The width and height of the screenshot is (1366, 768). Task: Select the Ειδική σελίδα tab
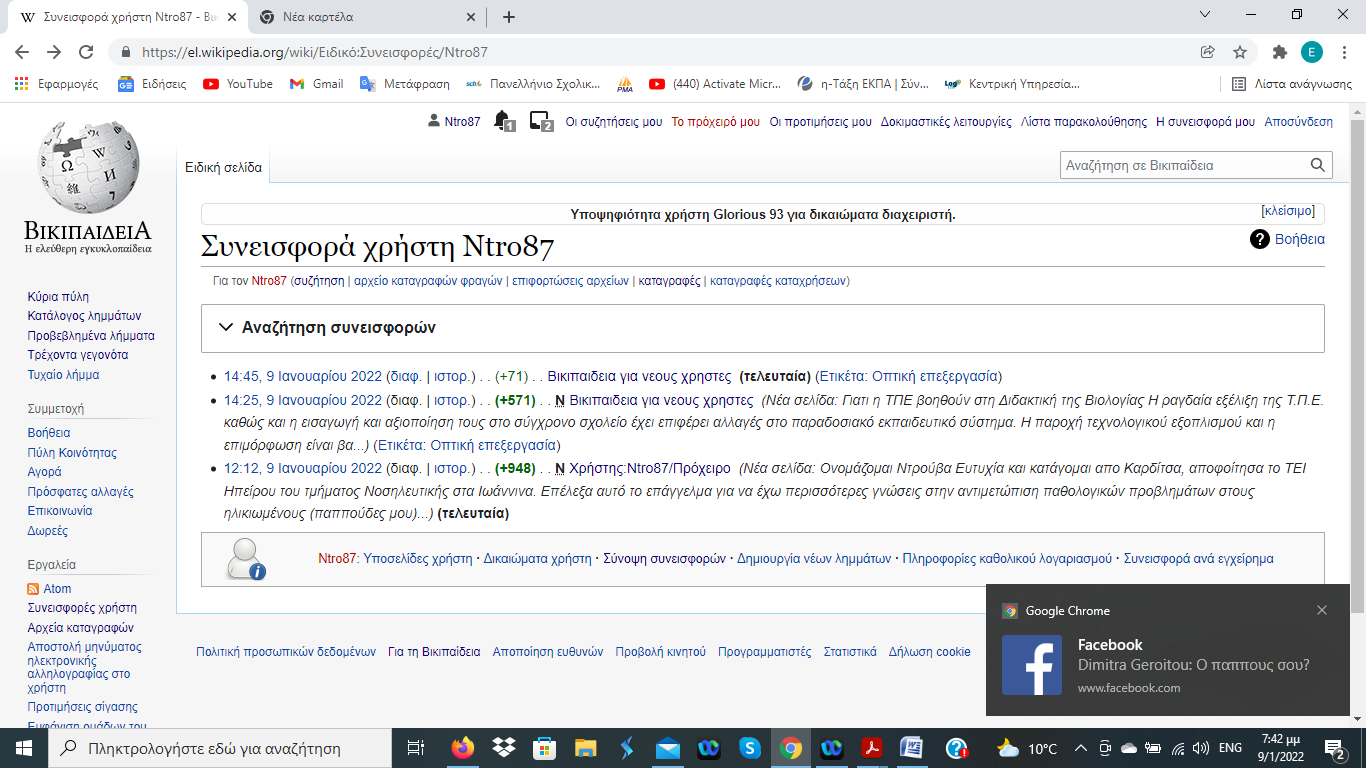[223, 168]
